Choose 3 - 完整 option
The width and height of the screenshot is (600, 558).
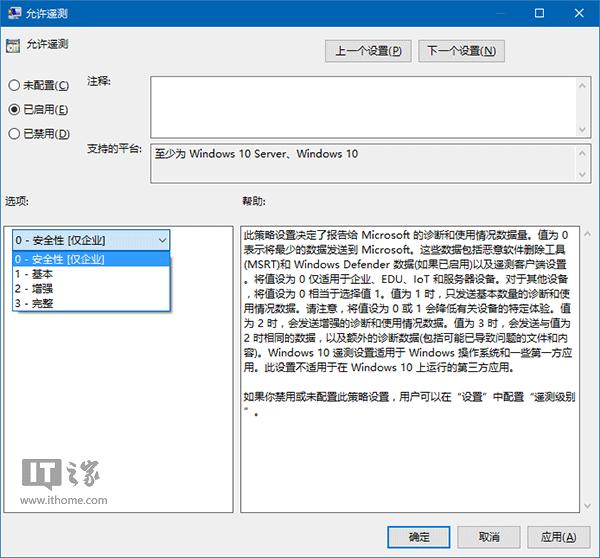91,303
